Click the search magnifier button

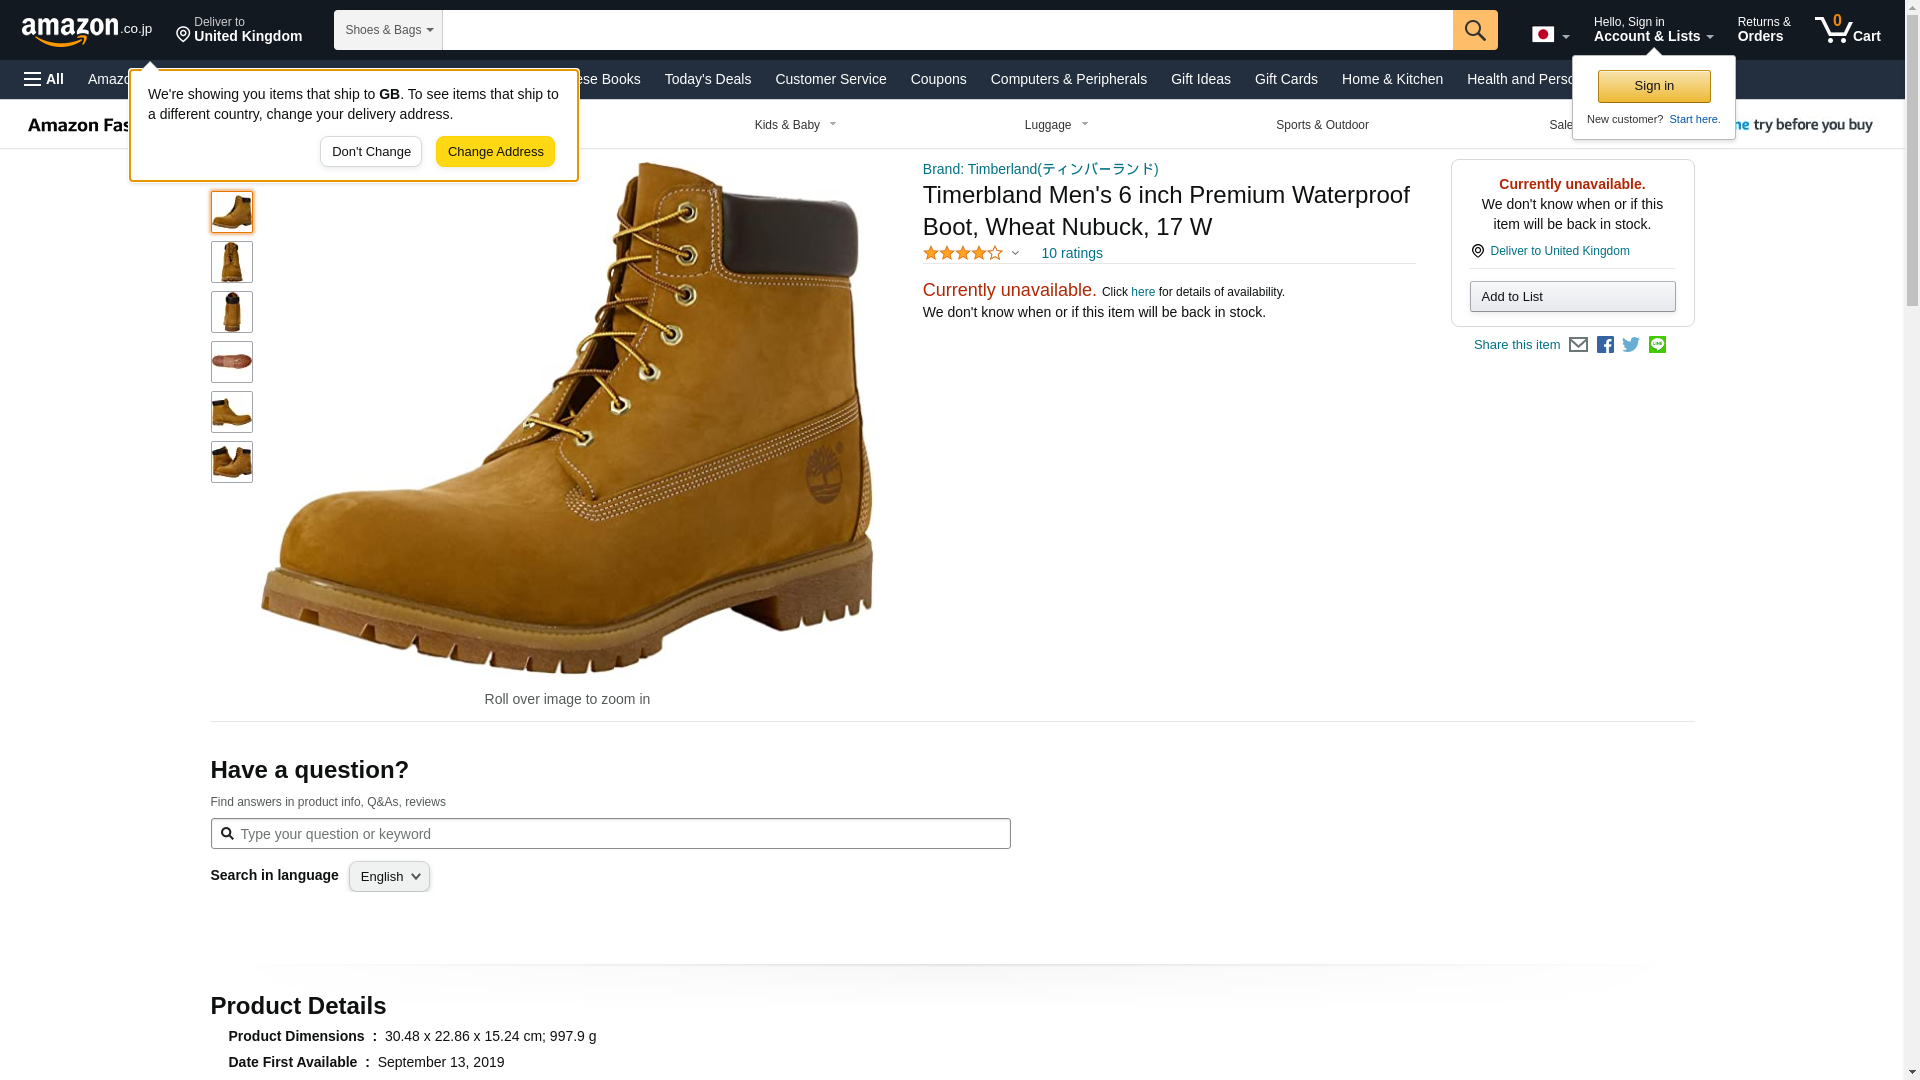pyautogui.click(x=1474, y=30)
